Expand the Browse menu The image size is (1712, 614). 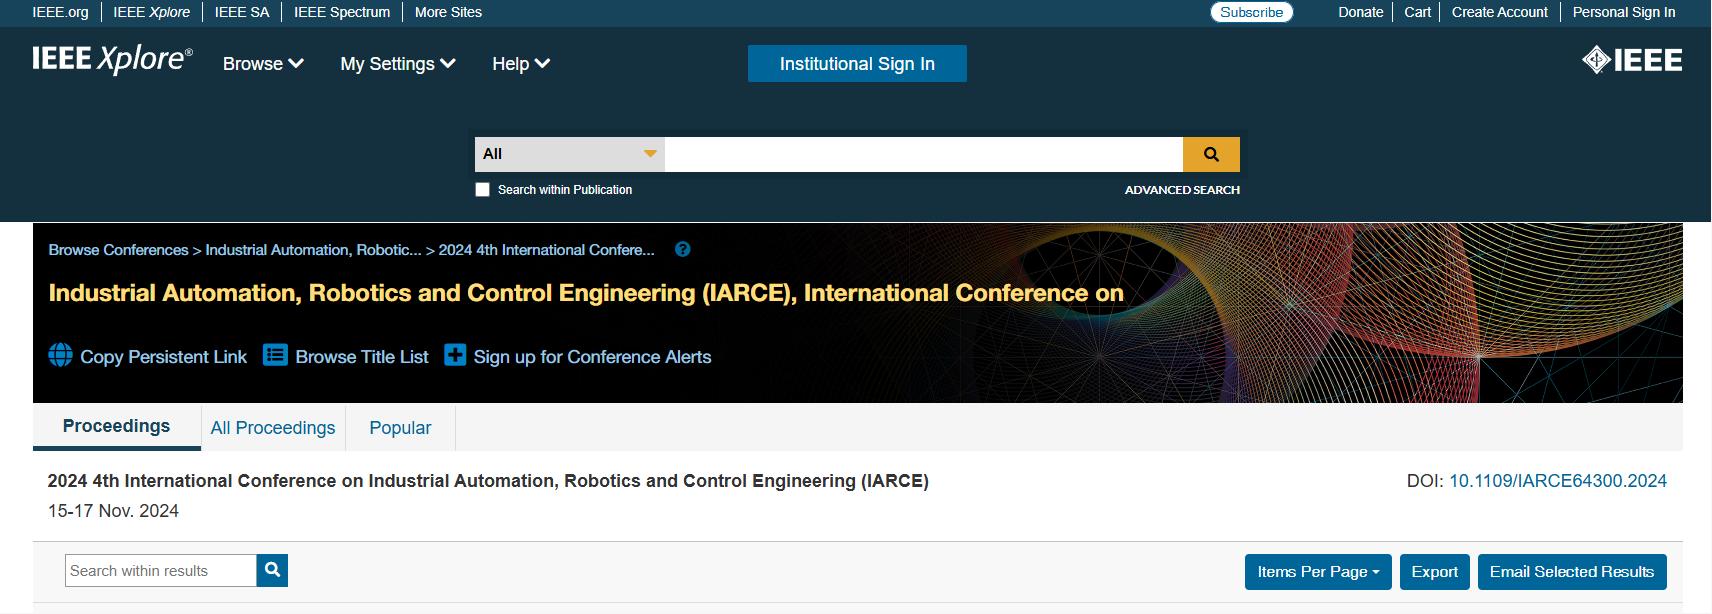pos(262,64)
